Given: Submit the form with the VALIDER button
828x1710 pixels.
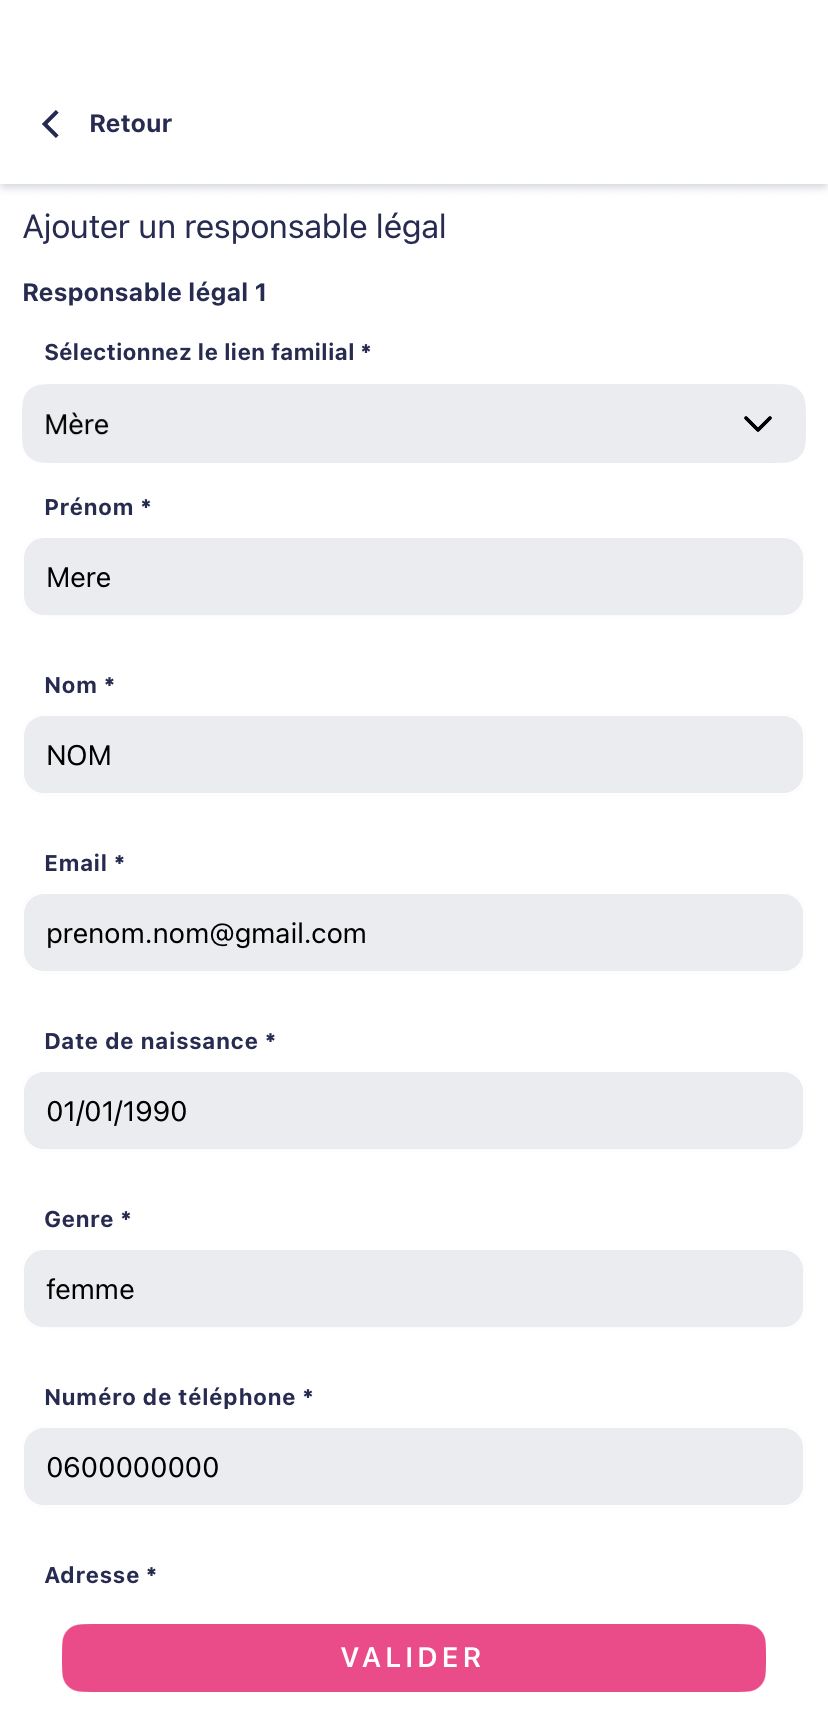Looking at the screenshot, I should click(x=414, y=1658).
